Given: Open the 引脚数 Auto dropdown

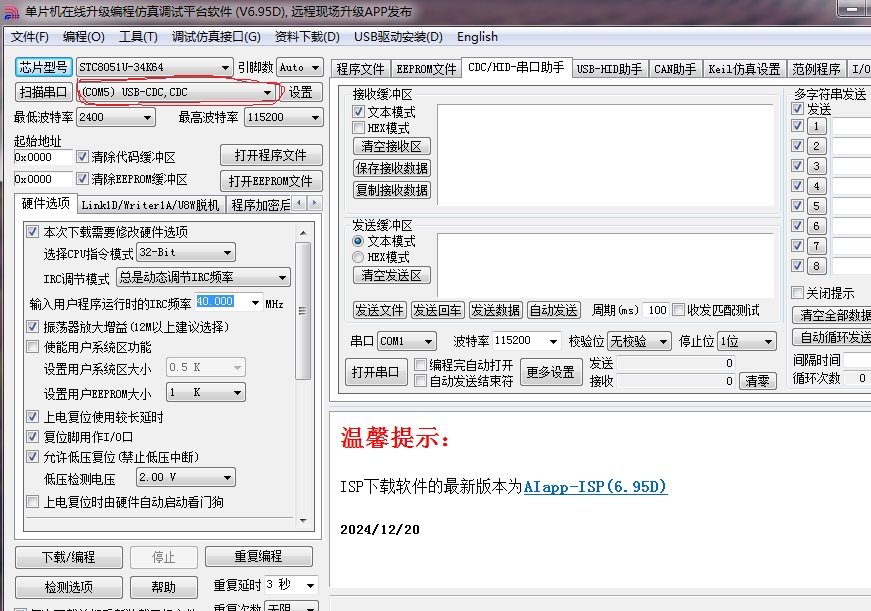Looking at the screenshot, I should (x=299, y=67).
